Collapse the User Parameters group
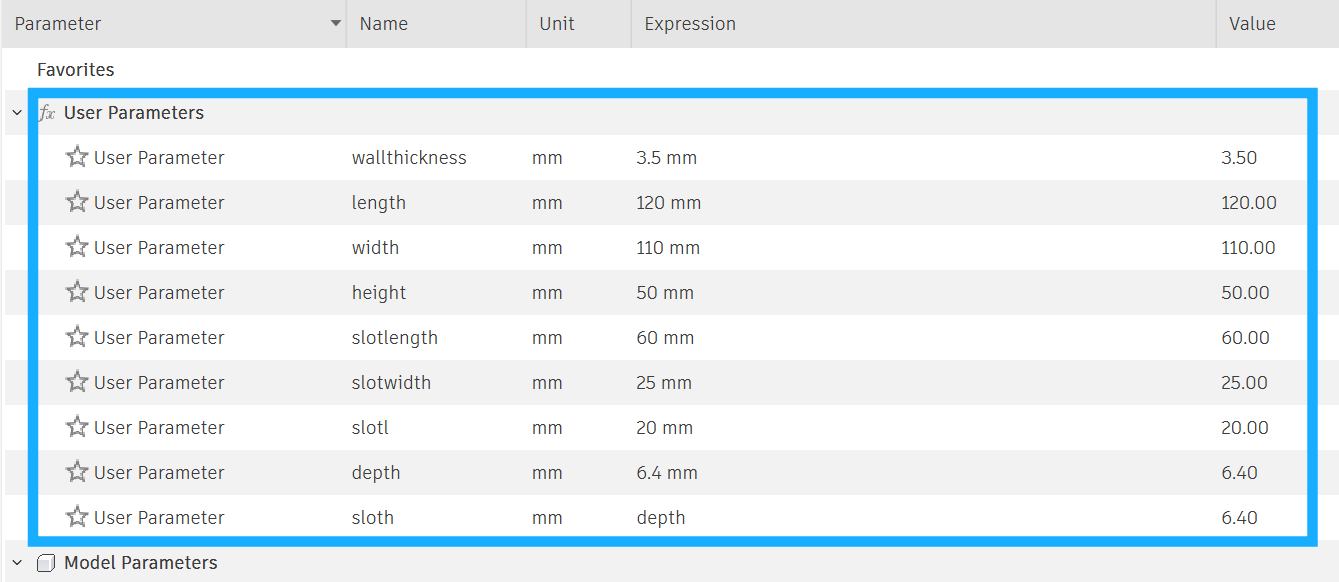 click(x=17, y=113)
